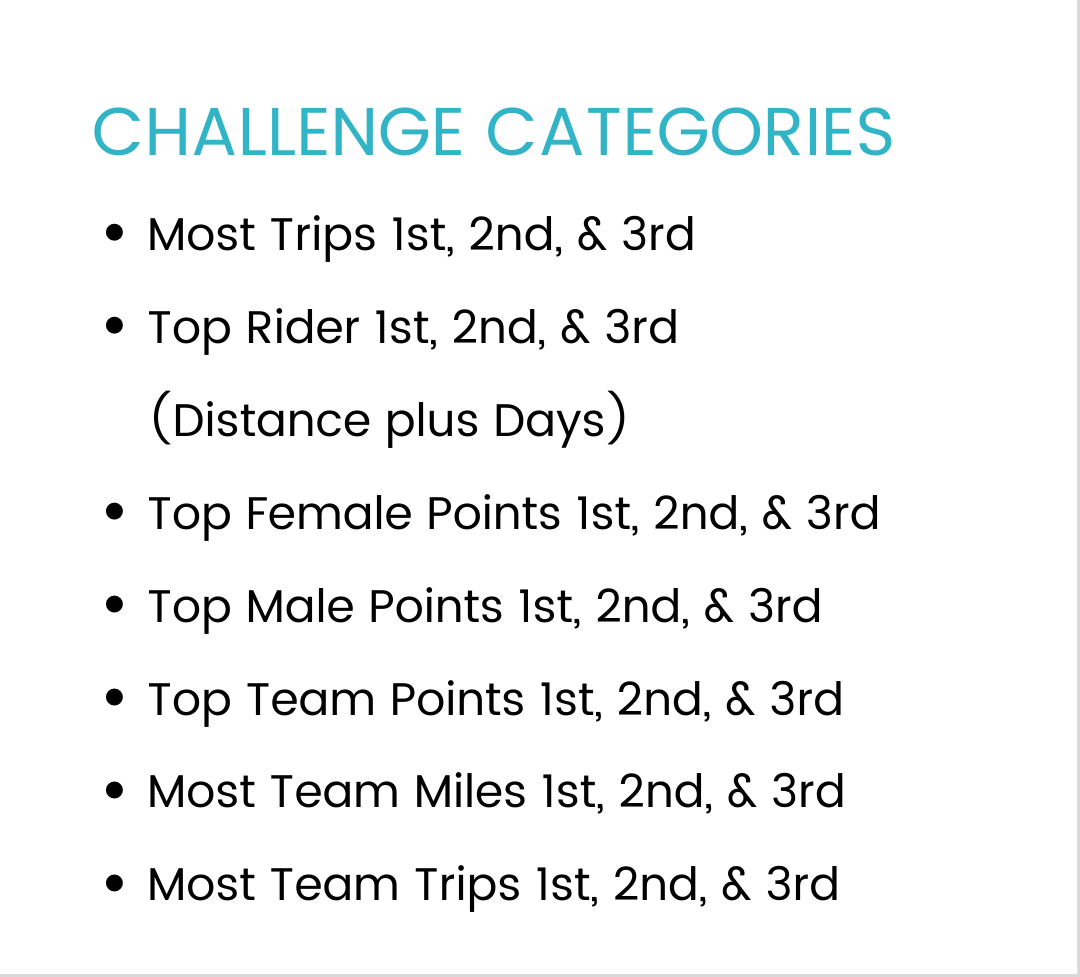Click the bullet before Top Team Points
1080x977 pixels.
pos(114,697)
